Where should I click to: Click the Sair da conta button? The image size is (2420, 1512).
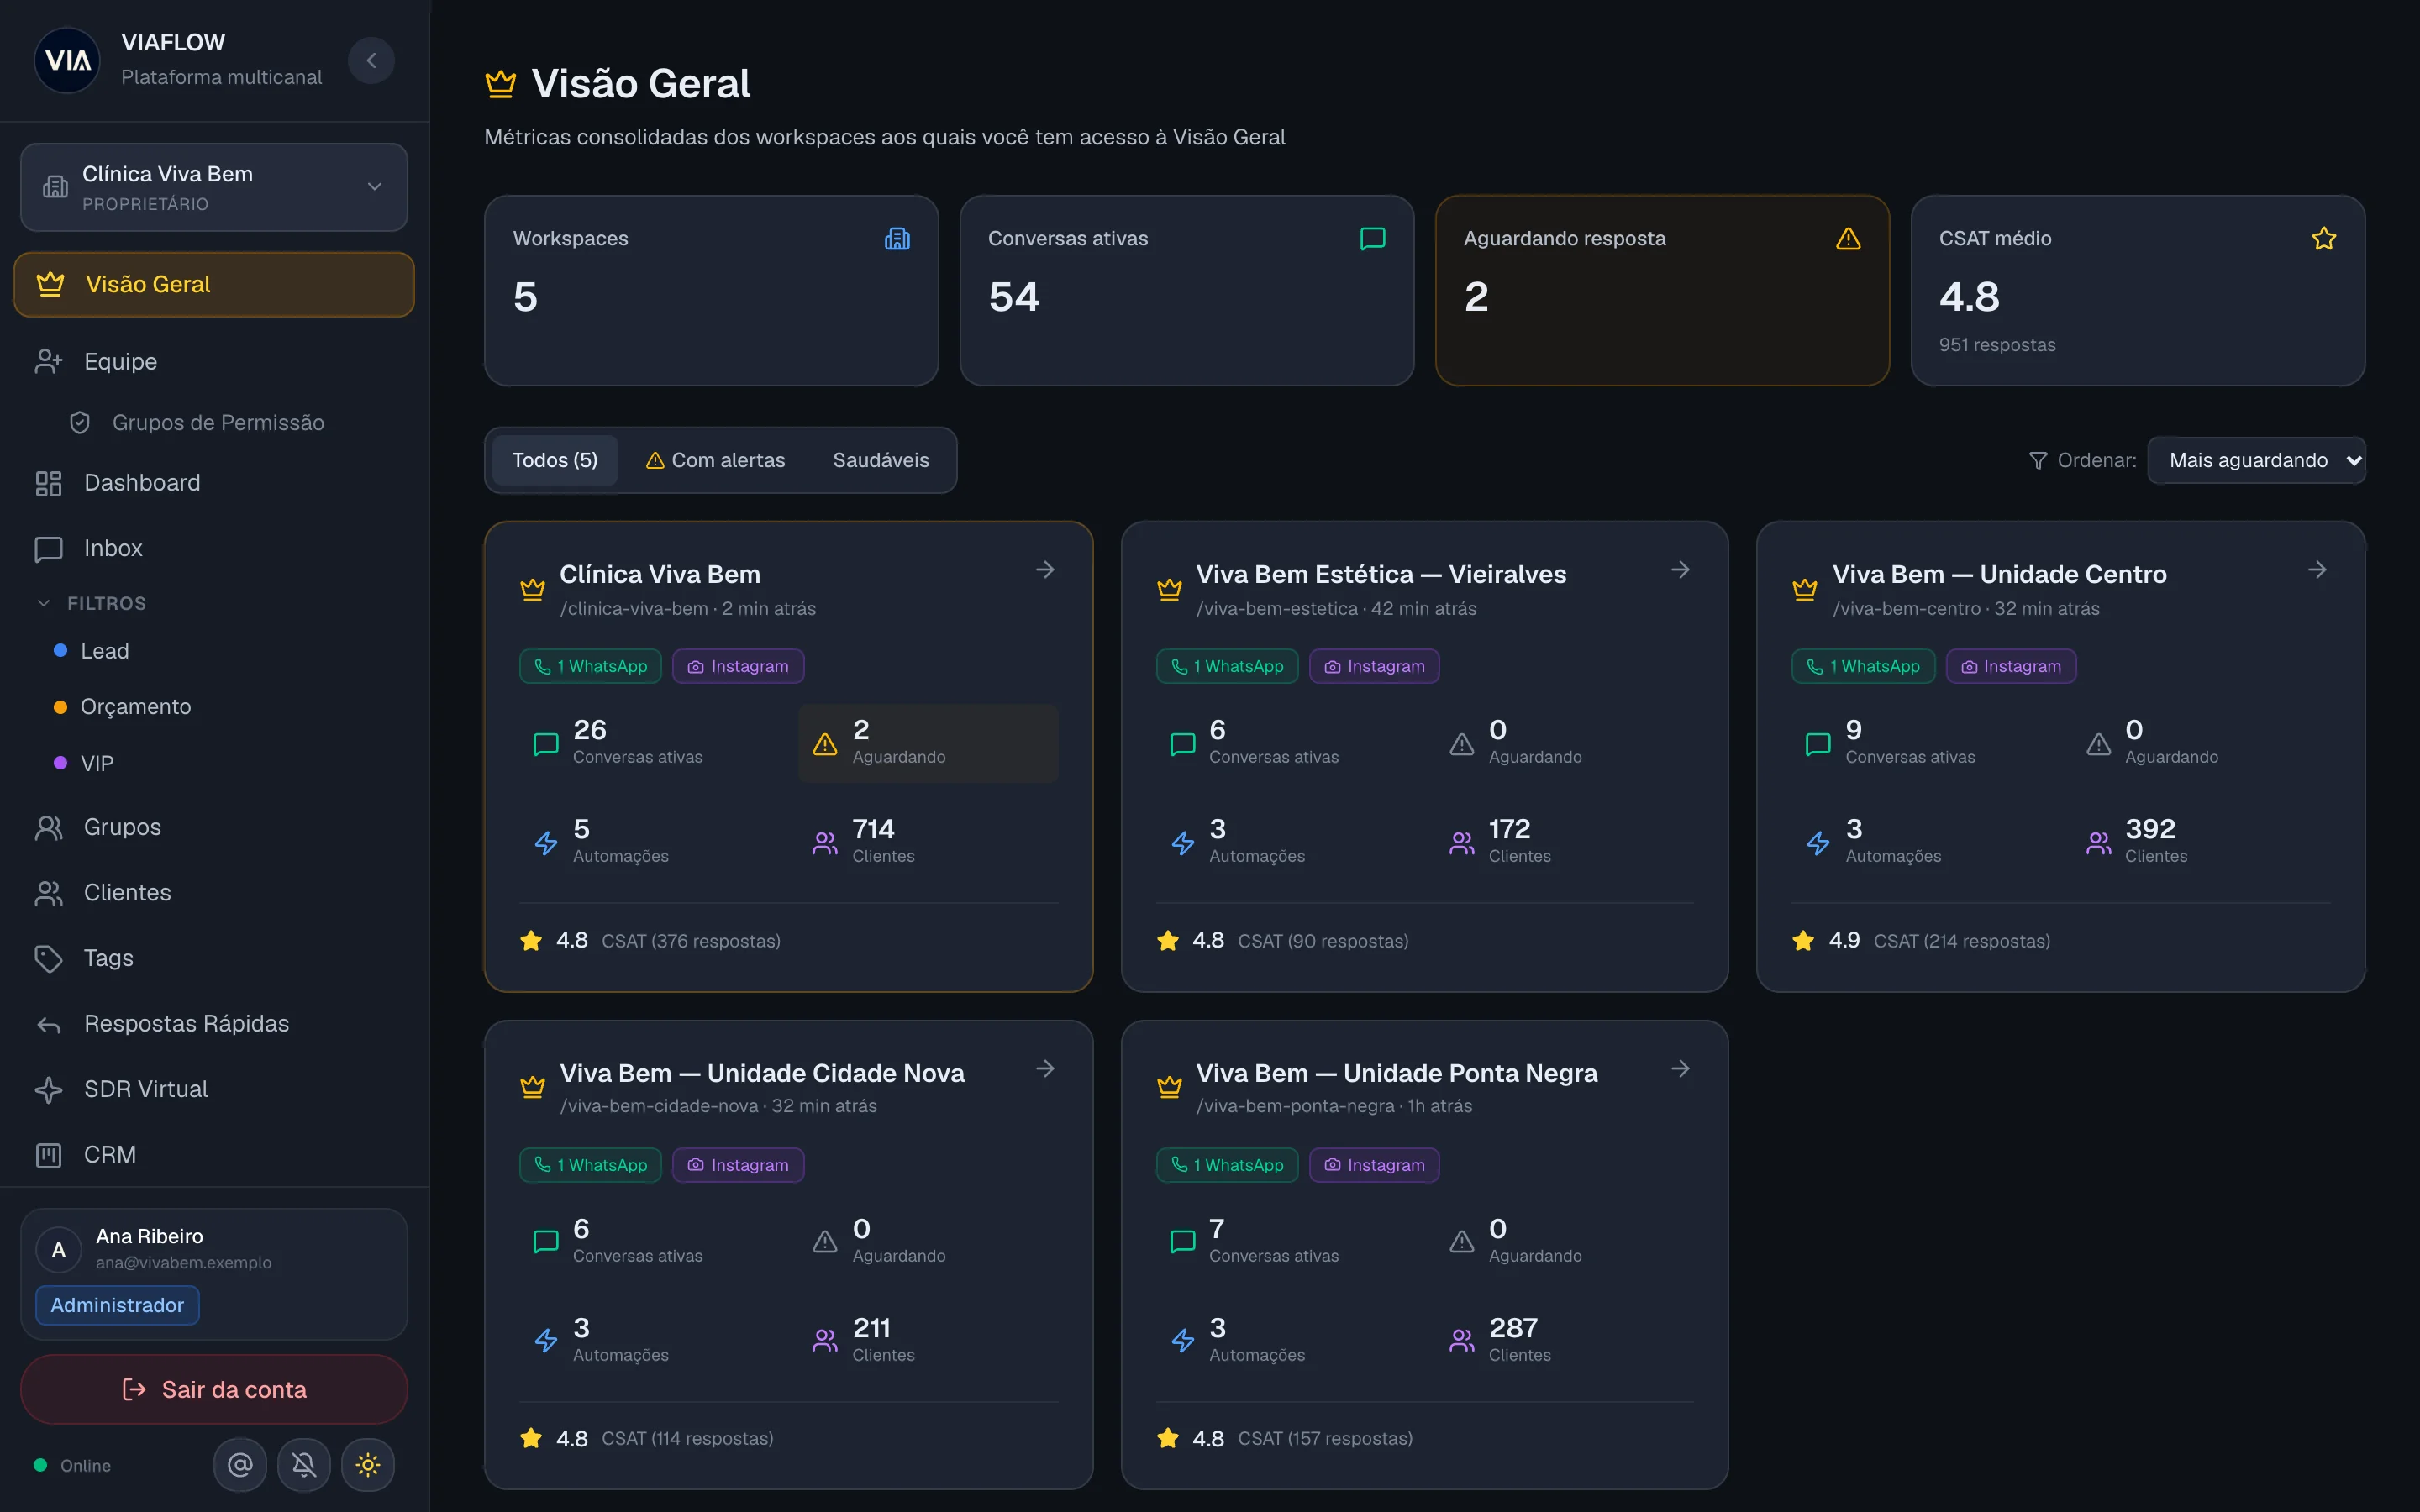[x=214, y=1389]
